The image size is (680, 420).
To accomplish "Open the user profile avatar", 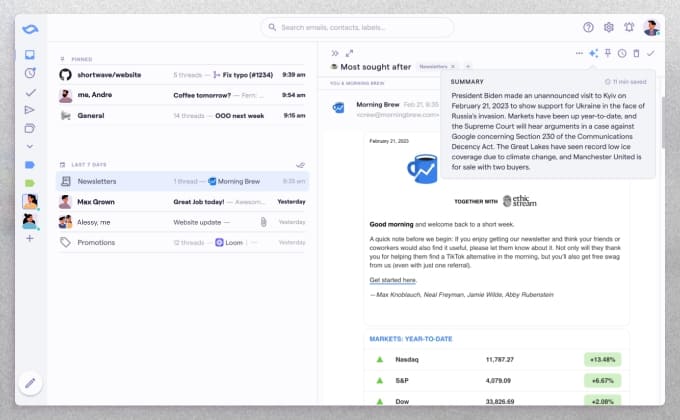I will [x=651, y=28].
